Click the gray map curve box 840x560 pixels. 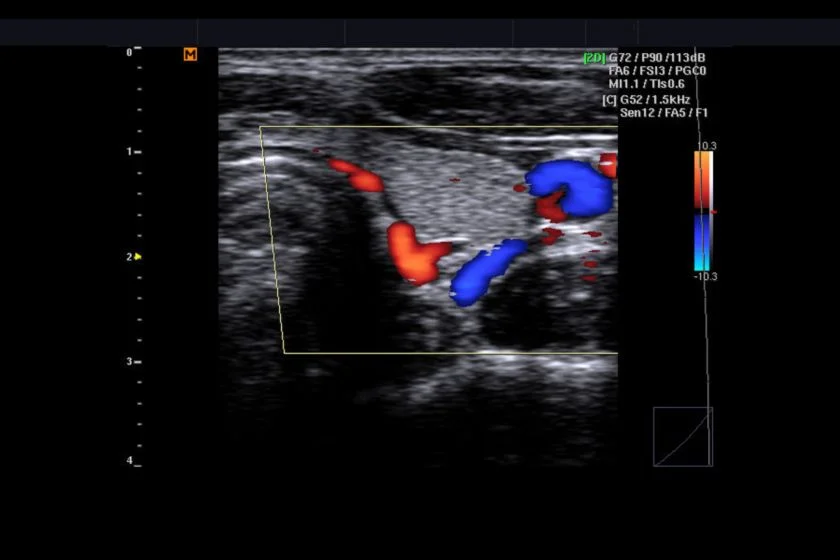click(x=683, y=437)
